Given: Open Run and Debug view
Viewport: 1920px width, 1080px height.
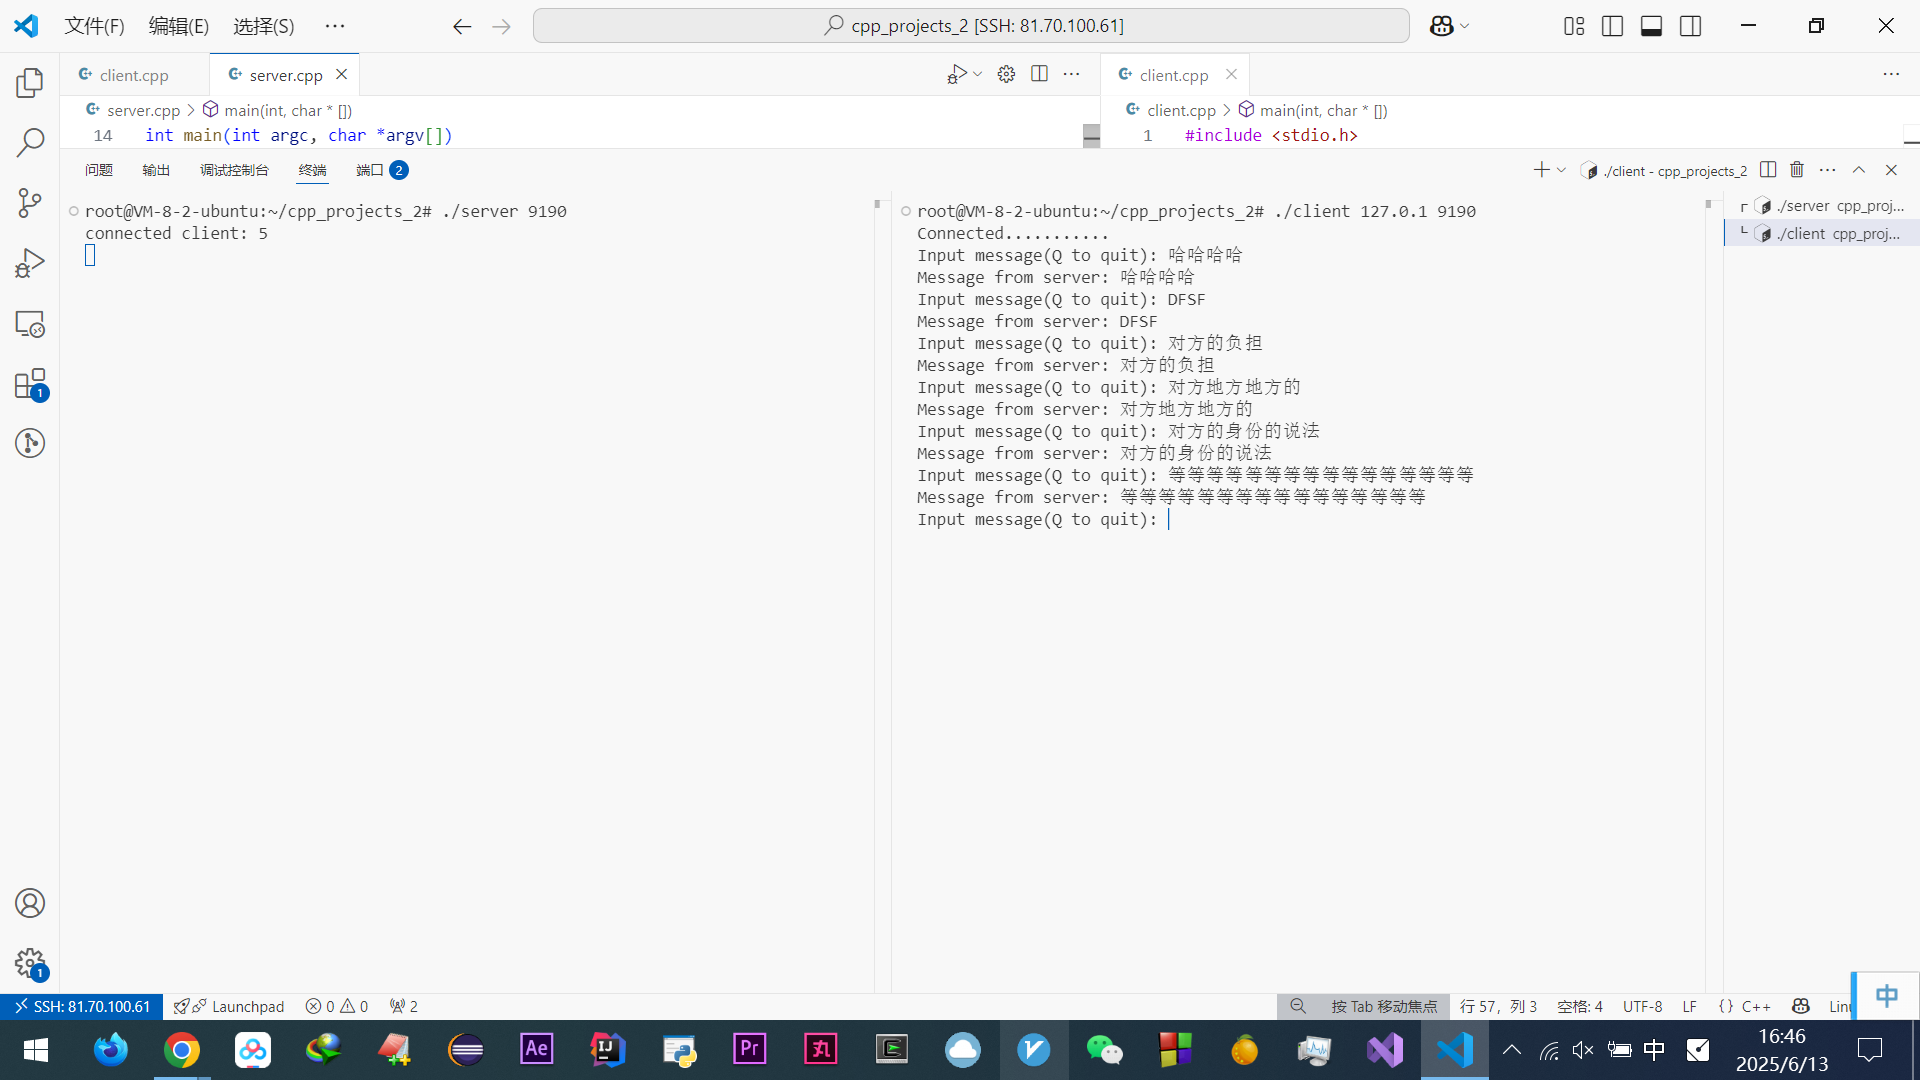Looking at the screenshot, I should (x=30, y=263).
